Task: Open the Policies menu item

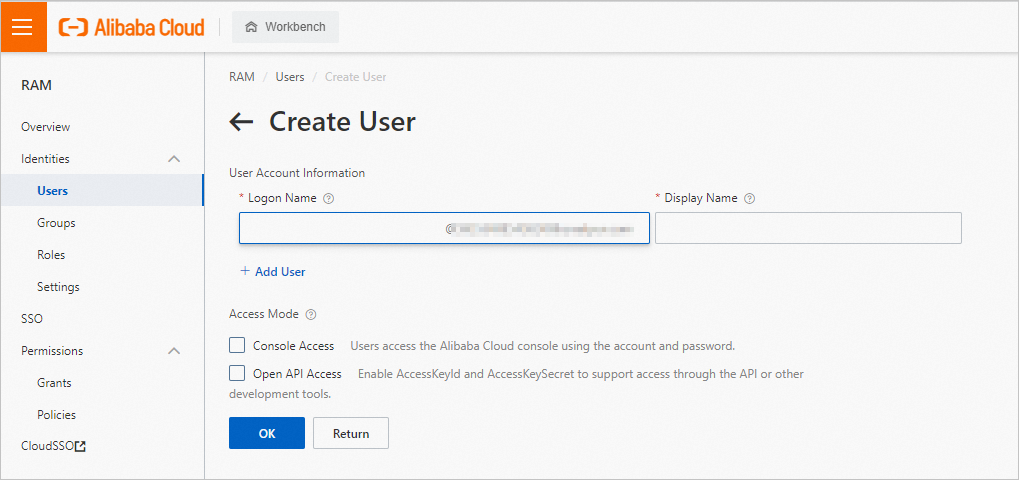Action: (56, 415)
